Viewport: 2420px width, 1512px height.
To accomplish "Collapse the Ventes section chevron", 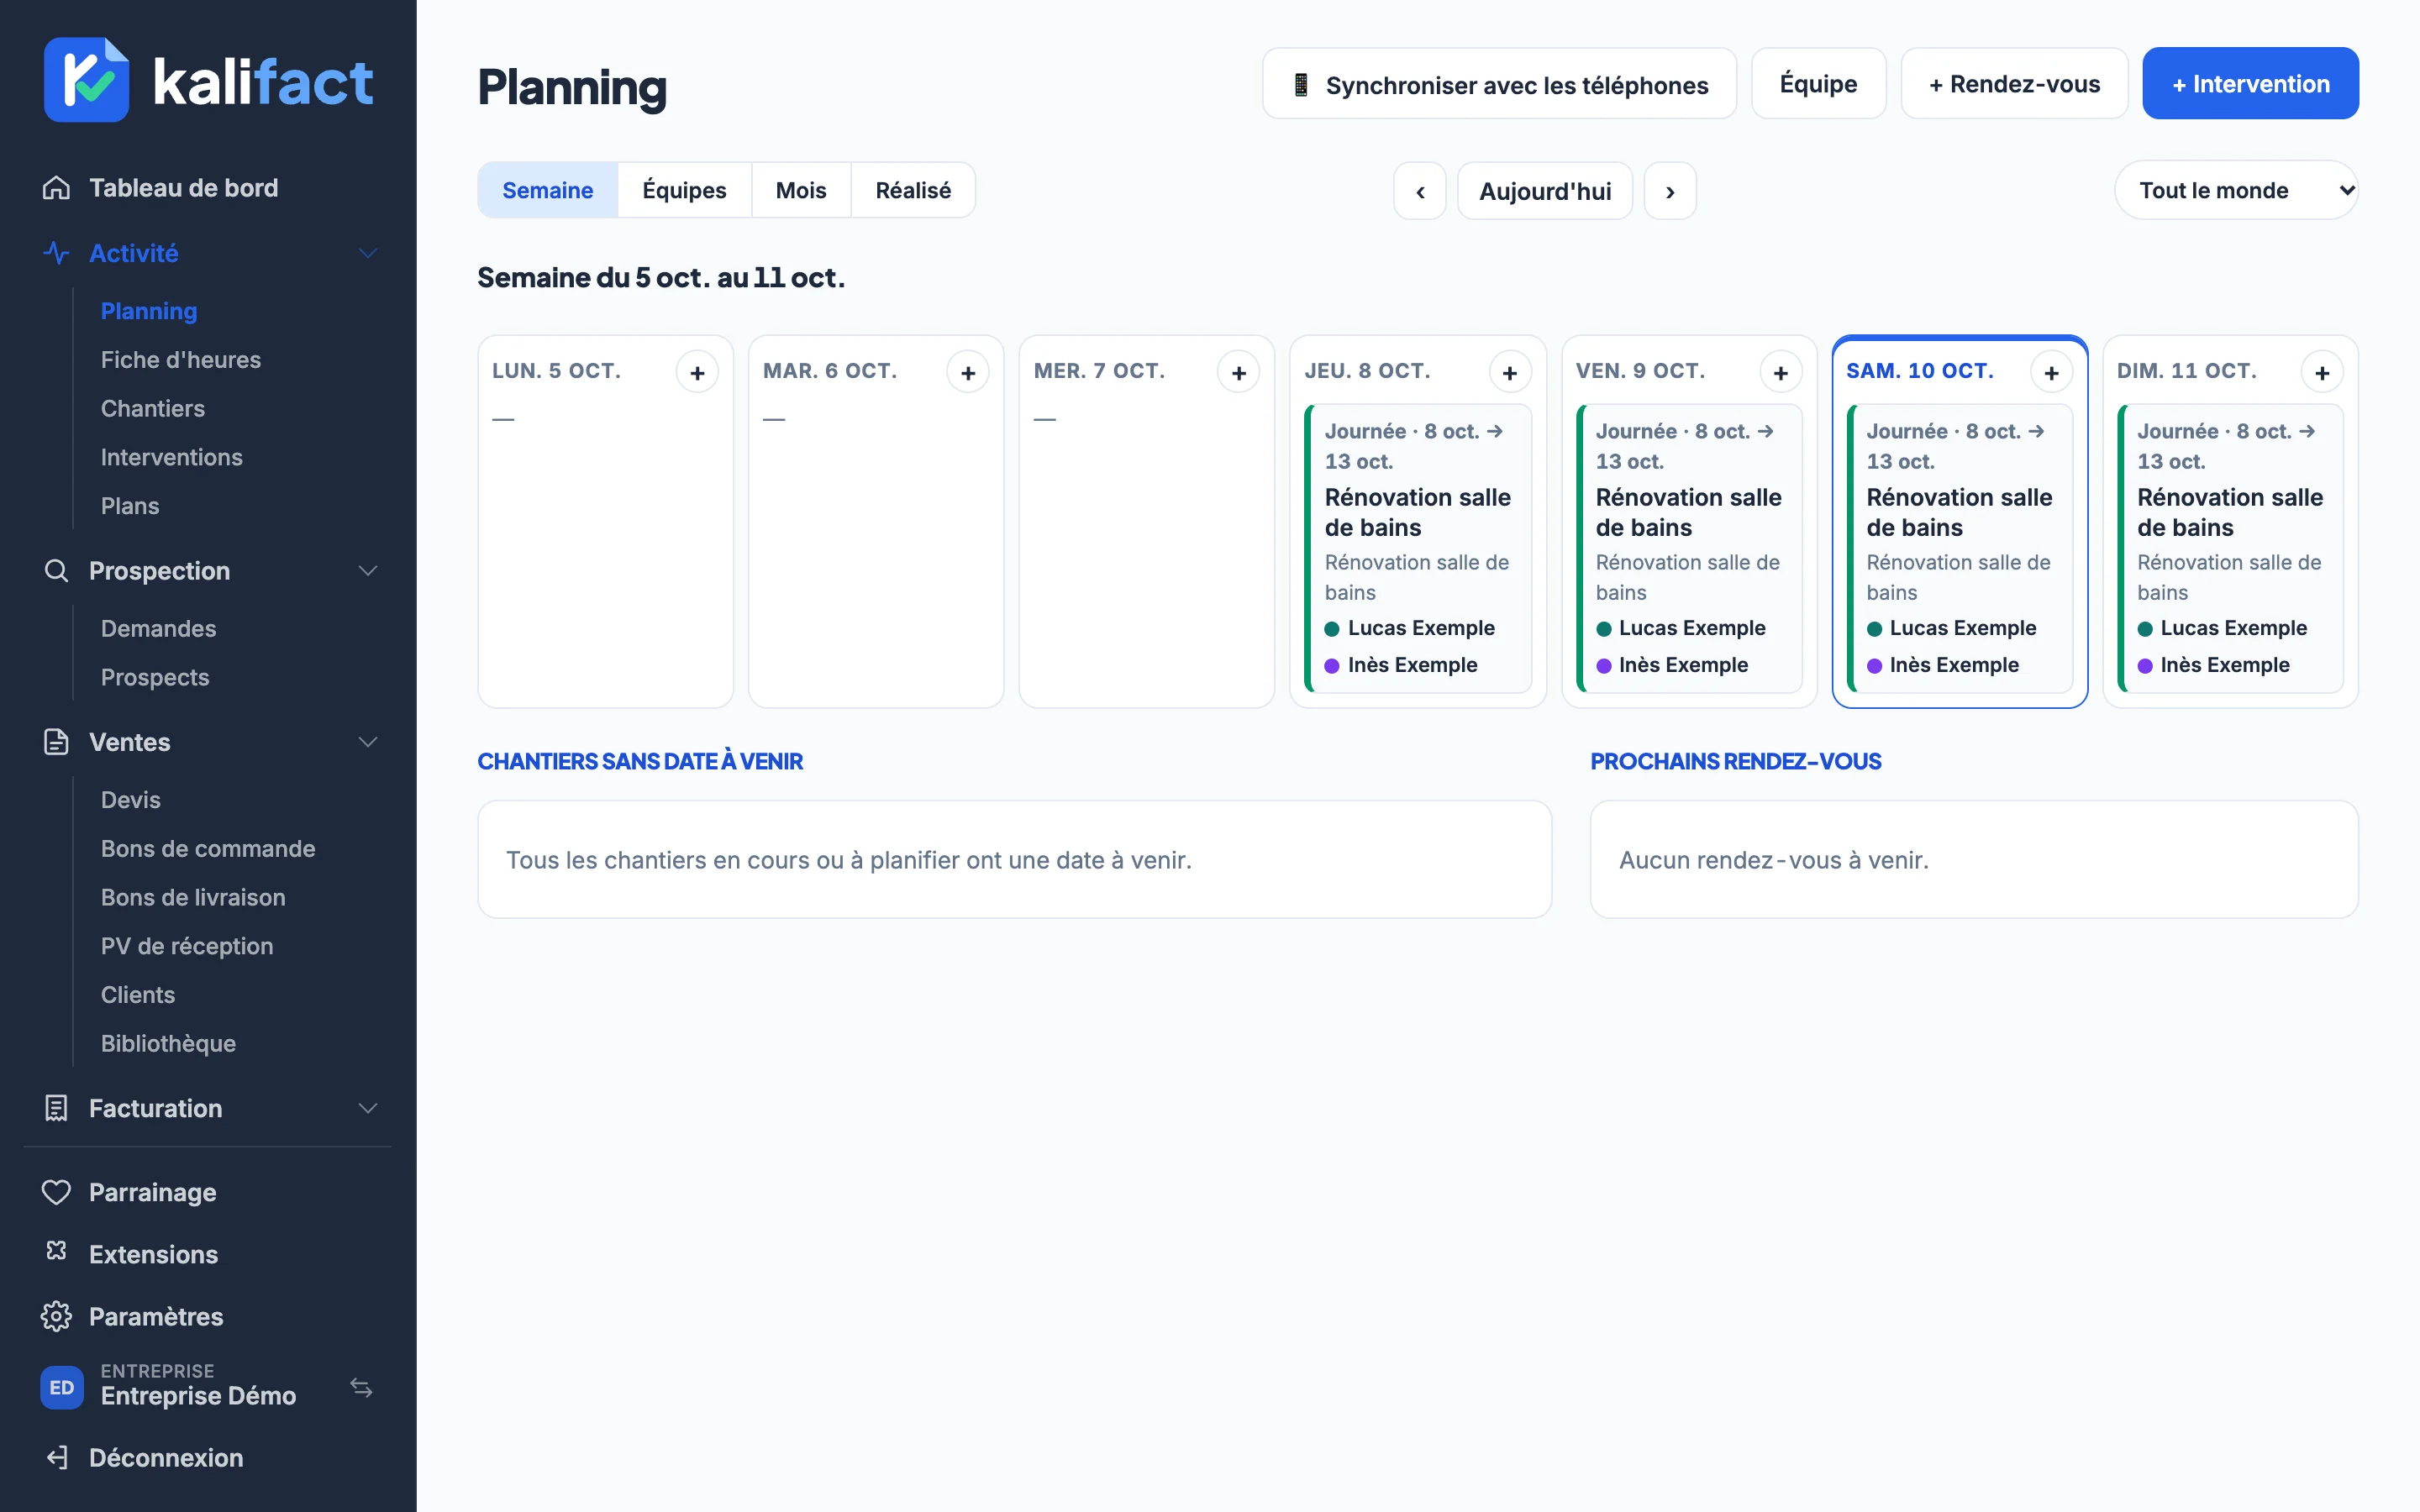I will 368,742.
